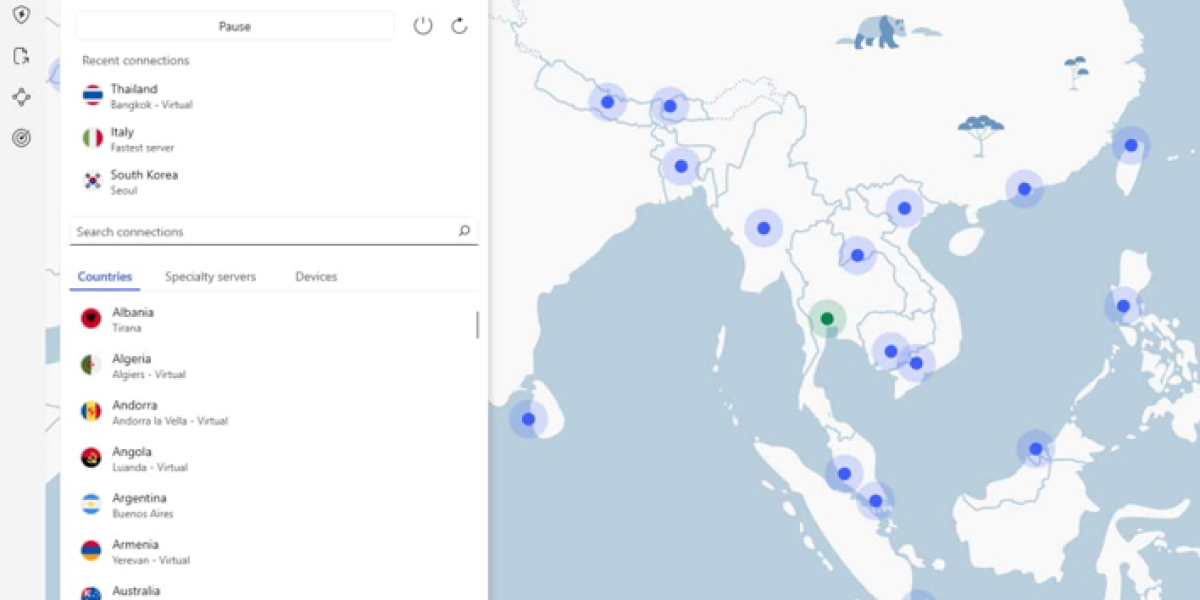This screenshot has width=1200, height=600.
Task: Click the green connected Thailand pin
Action: [x=827, y=319]
